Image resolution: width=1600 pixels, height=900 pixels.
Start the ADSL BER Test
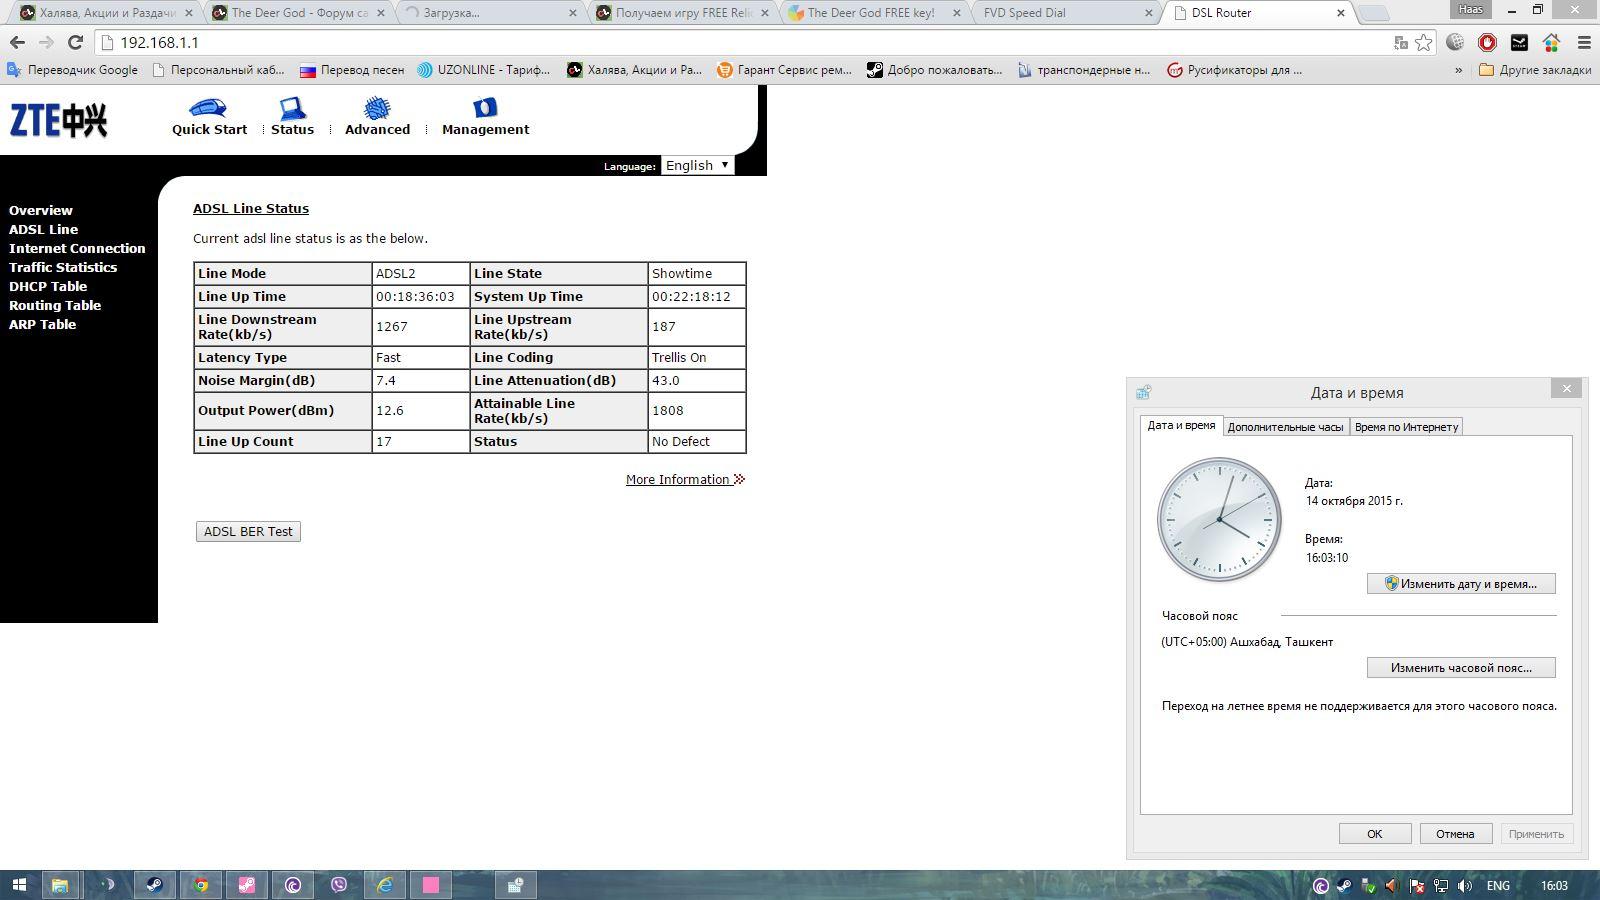pyautogui.click(x=248, y=531)
